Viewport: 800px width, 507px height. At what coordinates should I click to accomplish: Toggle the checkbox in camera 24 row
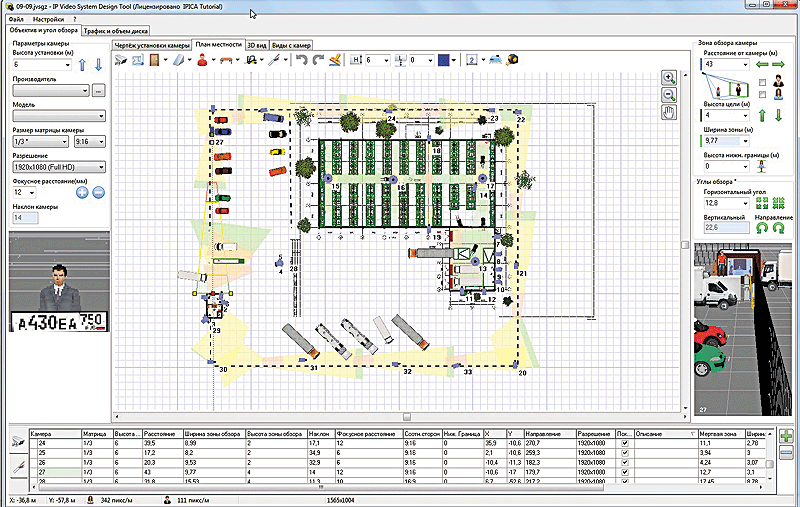[x=626, y=443]
